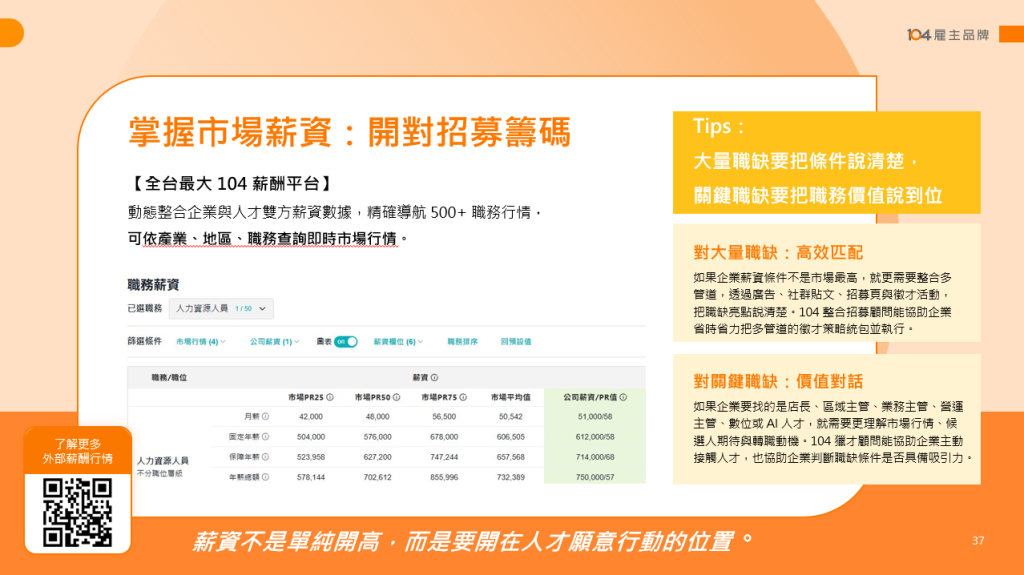Click the 市場PR25 column header text
Image resolution: width=1024 pixels, height=575 pixels.
tap(306, 397)
